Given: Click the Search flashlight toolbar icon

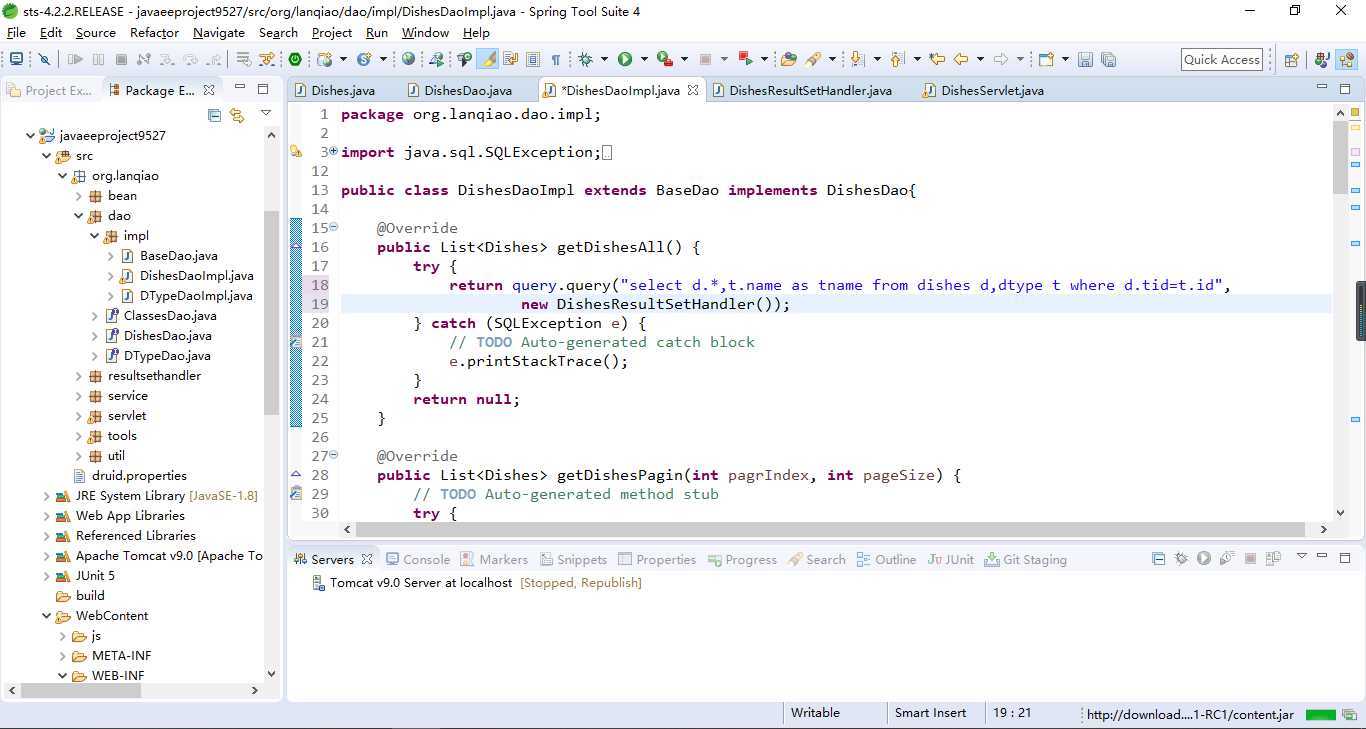Looking at the screenshot, I should pyautogui.click(x=814, y=59).
